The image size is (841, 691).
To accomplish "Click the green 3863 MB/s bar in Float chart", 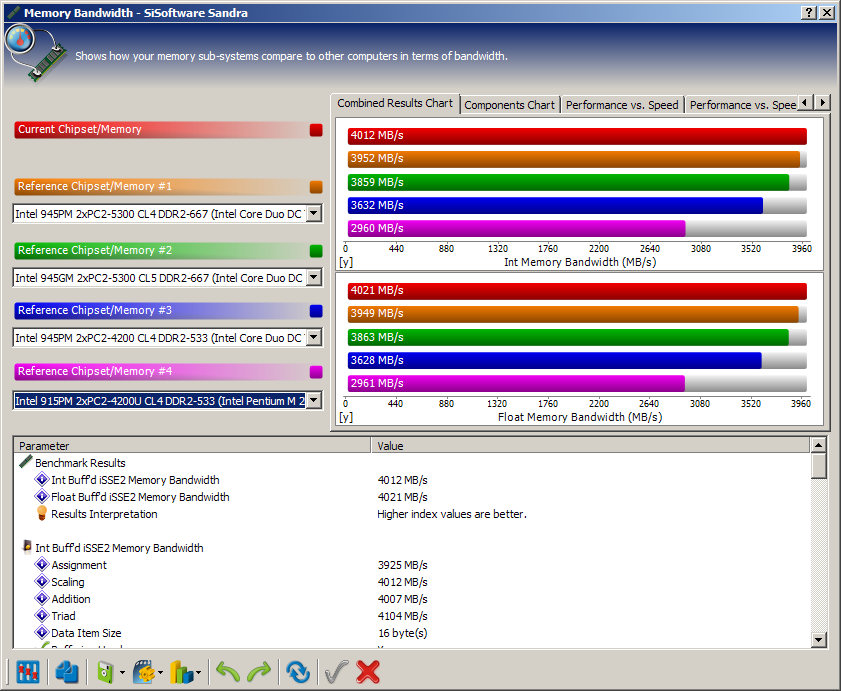I will click(568, 337).
